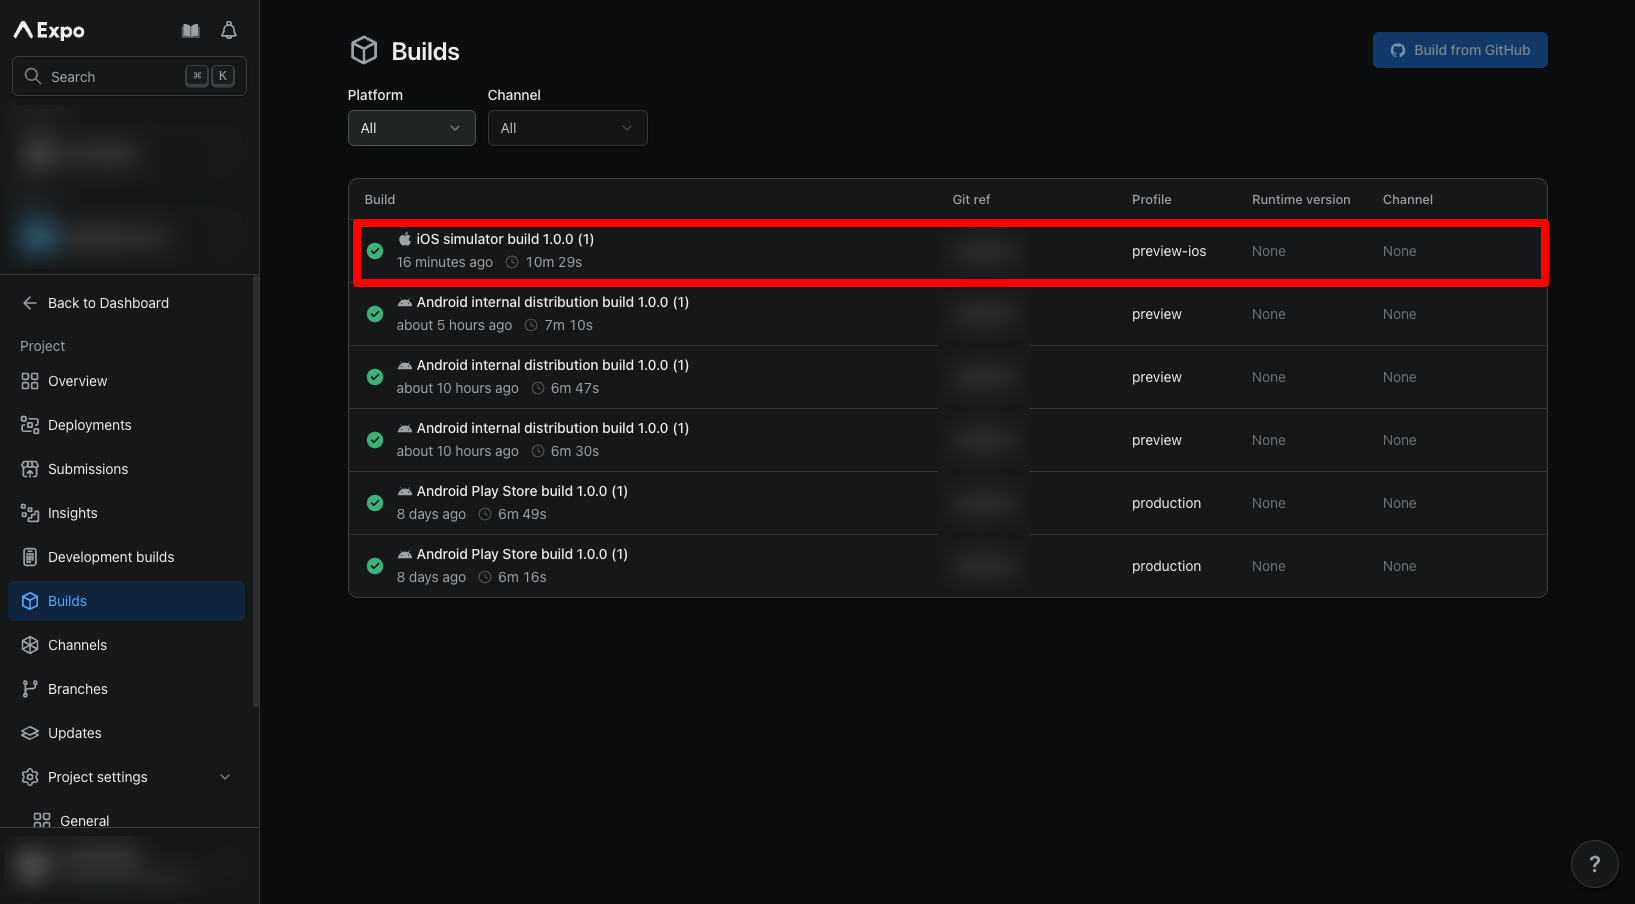The width and height of the screenshot is (1635, 904).
Task: Click the 16 minutes ago timestamp
Action: (x=445, y=262)
